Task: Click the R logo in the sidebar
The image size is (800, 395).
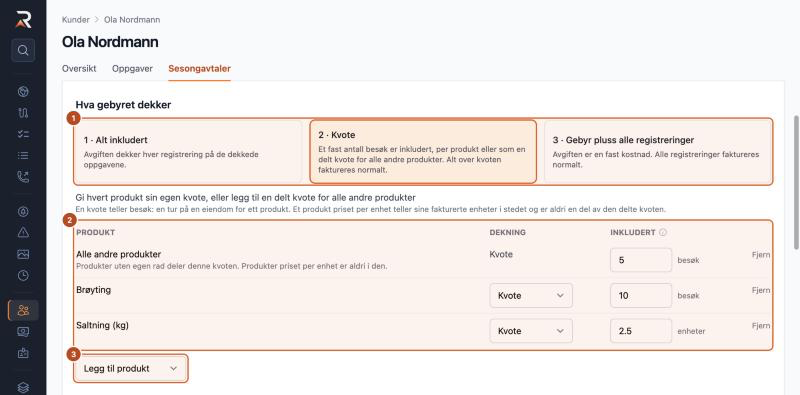Action: coord(23,19)
